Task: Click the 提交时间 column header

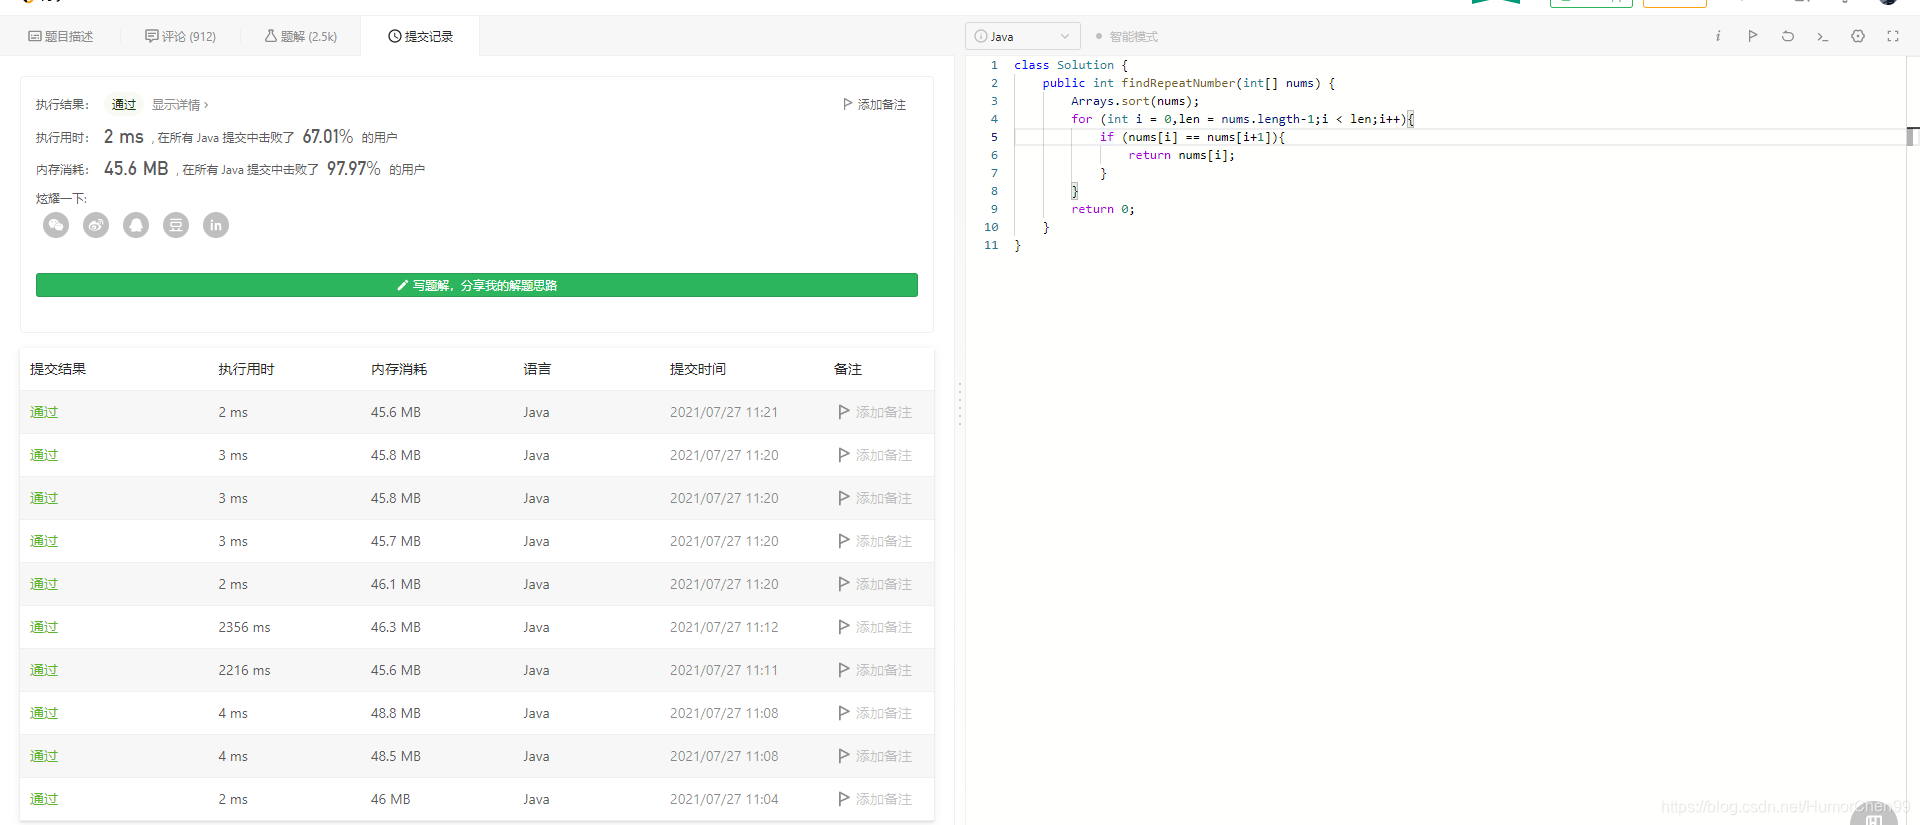Action: click(698, 369)
